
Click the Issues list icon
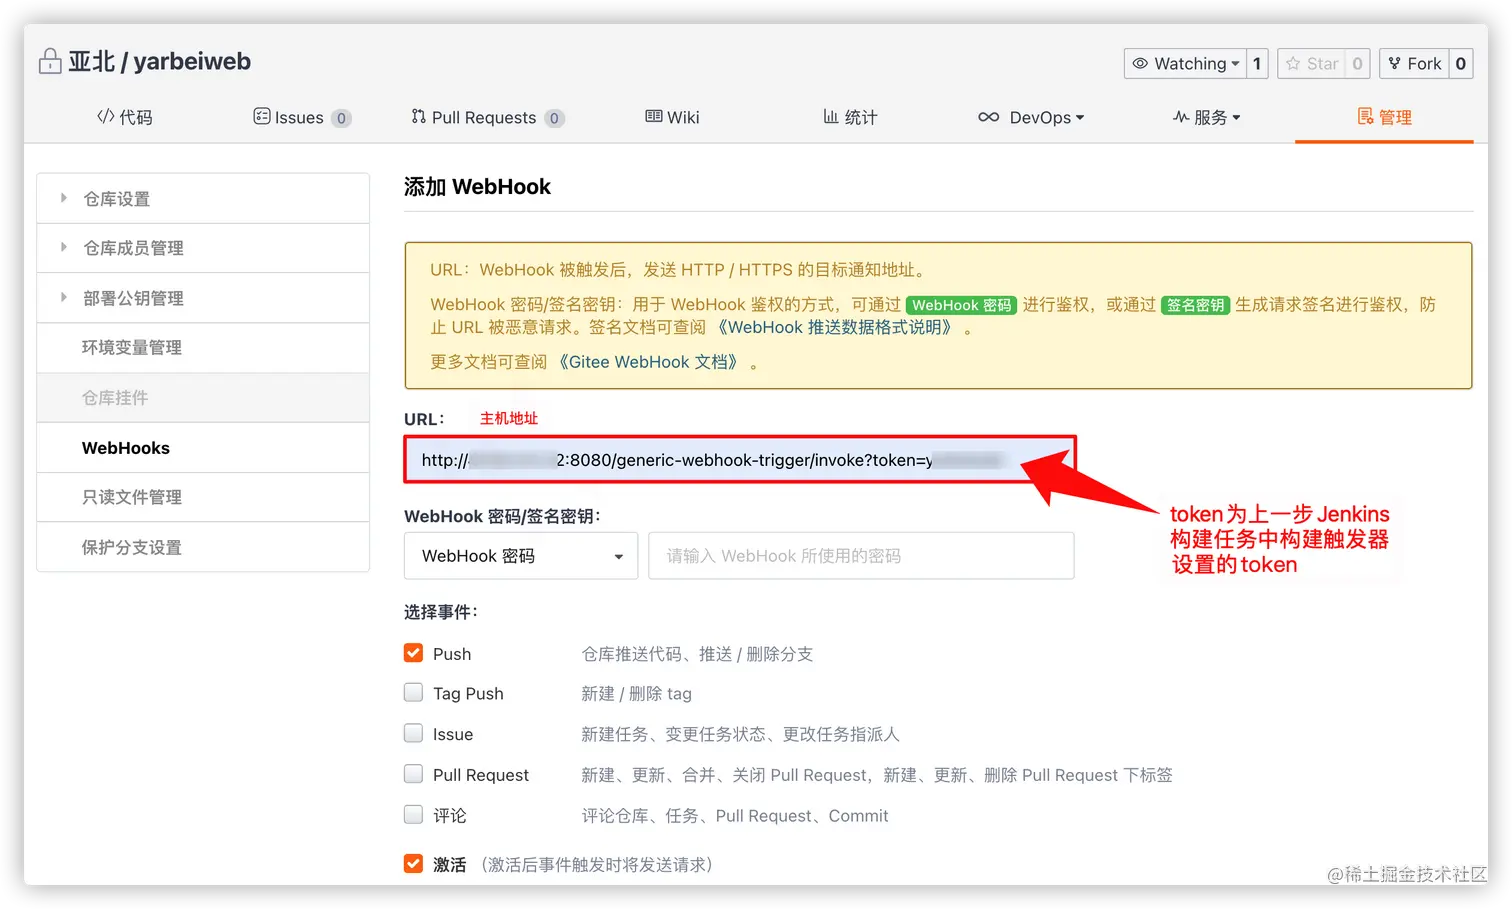click(262, 116)
